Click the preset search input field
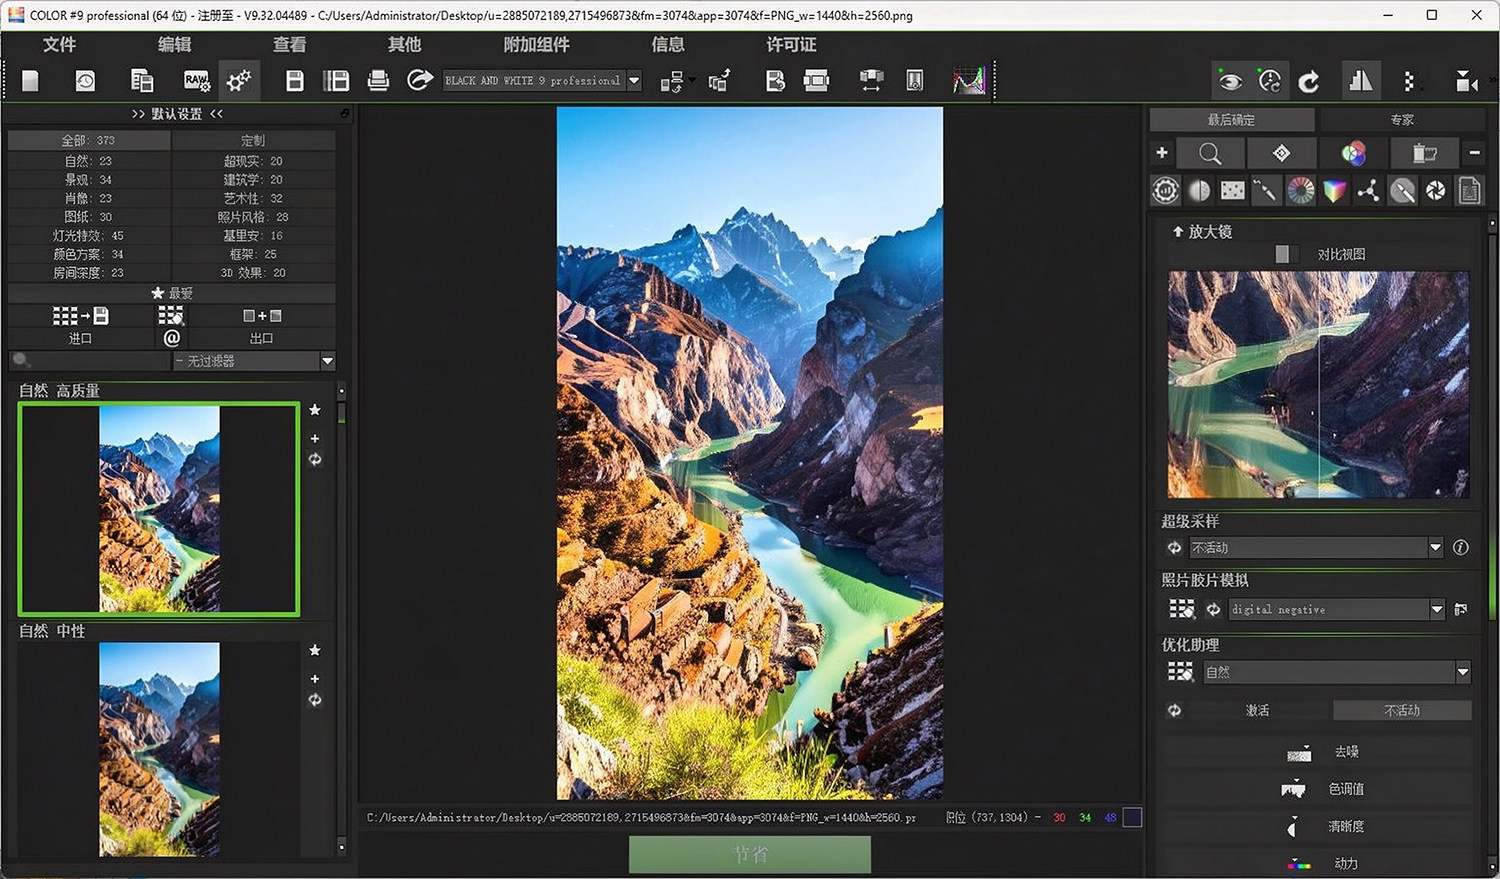 point(89,361)
